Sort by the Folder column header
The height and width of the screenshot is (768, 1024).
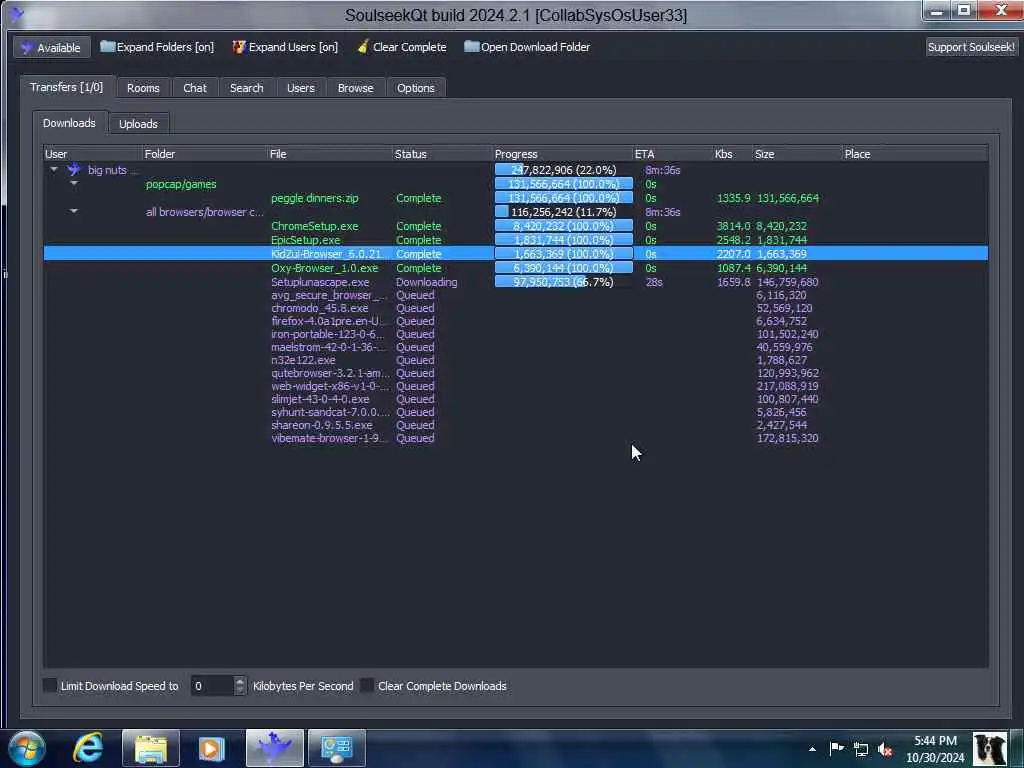(x=204, y=154)
